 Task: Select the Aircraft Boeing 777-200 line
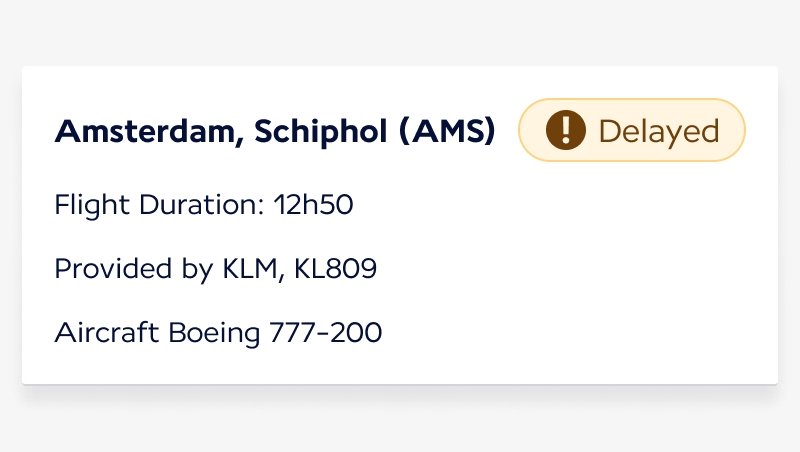click(x=218, y=333)
